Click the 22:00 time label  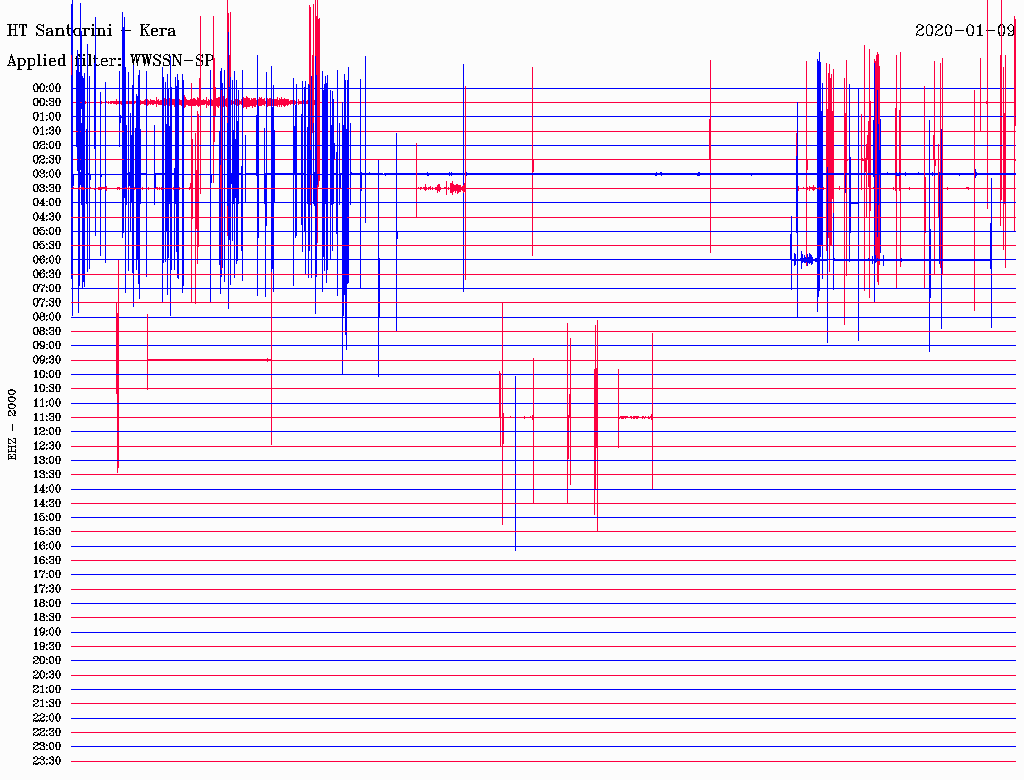[x=47, y=718]
